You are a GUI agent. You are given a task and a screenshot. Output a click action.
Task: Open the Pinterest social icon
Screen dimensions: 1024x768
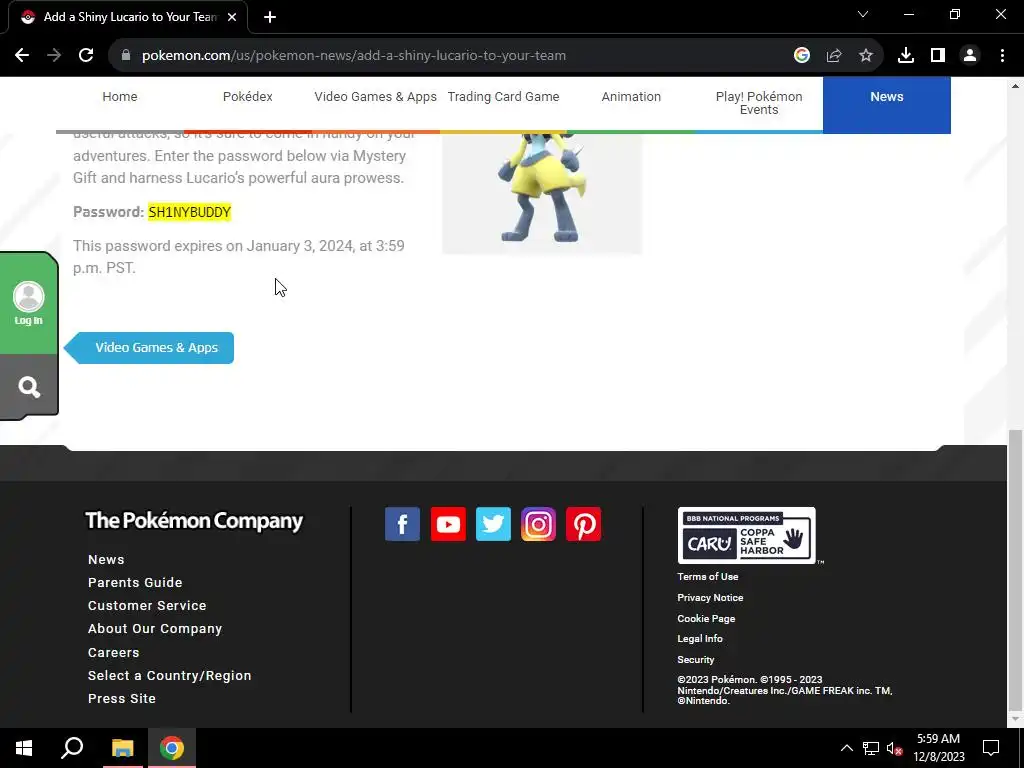583,524
